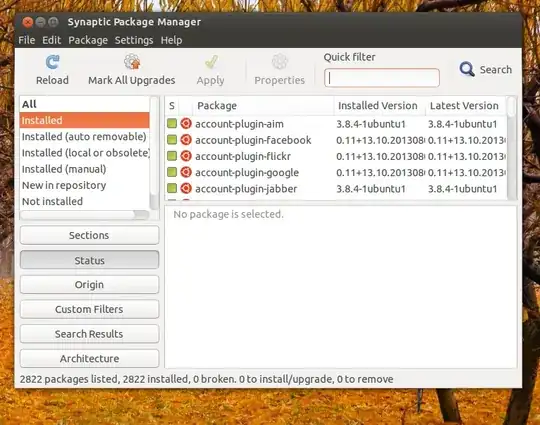Select the account-plugin-google package name
This screenshot has height=425, width=540.
(247, 173)
